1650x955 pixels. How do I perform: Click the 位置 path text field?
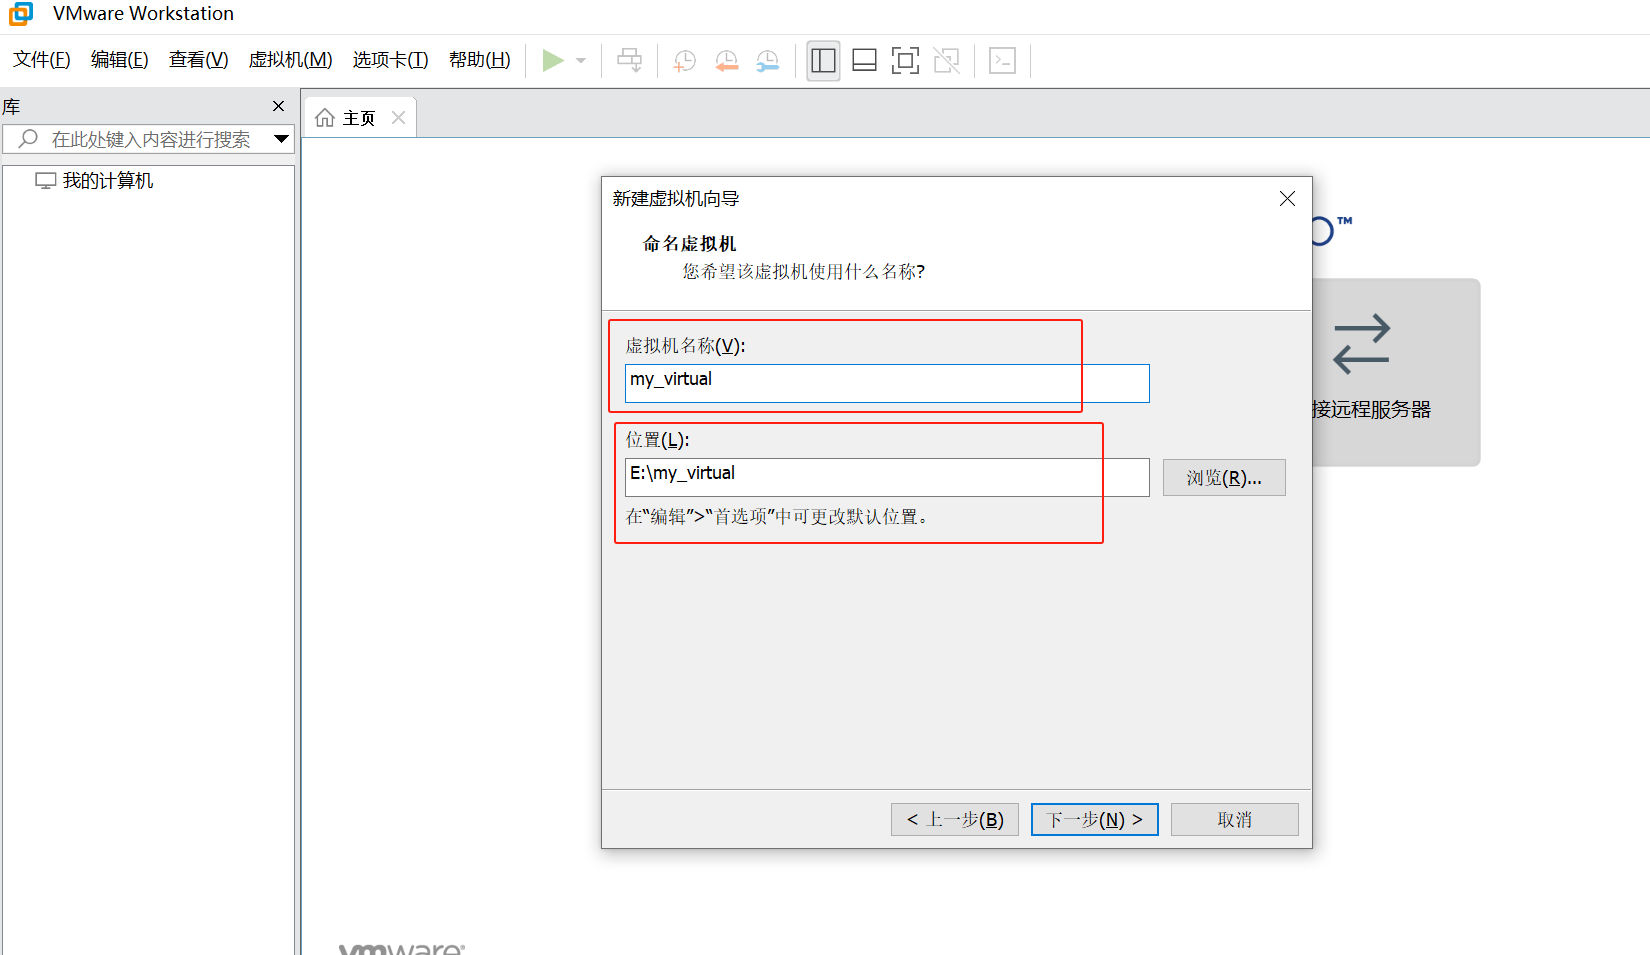tap(887, 477)
